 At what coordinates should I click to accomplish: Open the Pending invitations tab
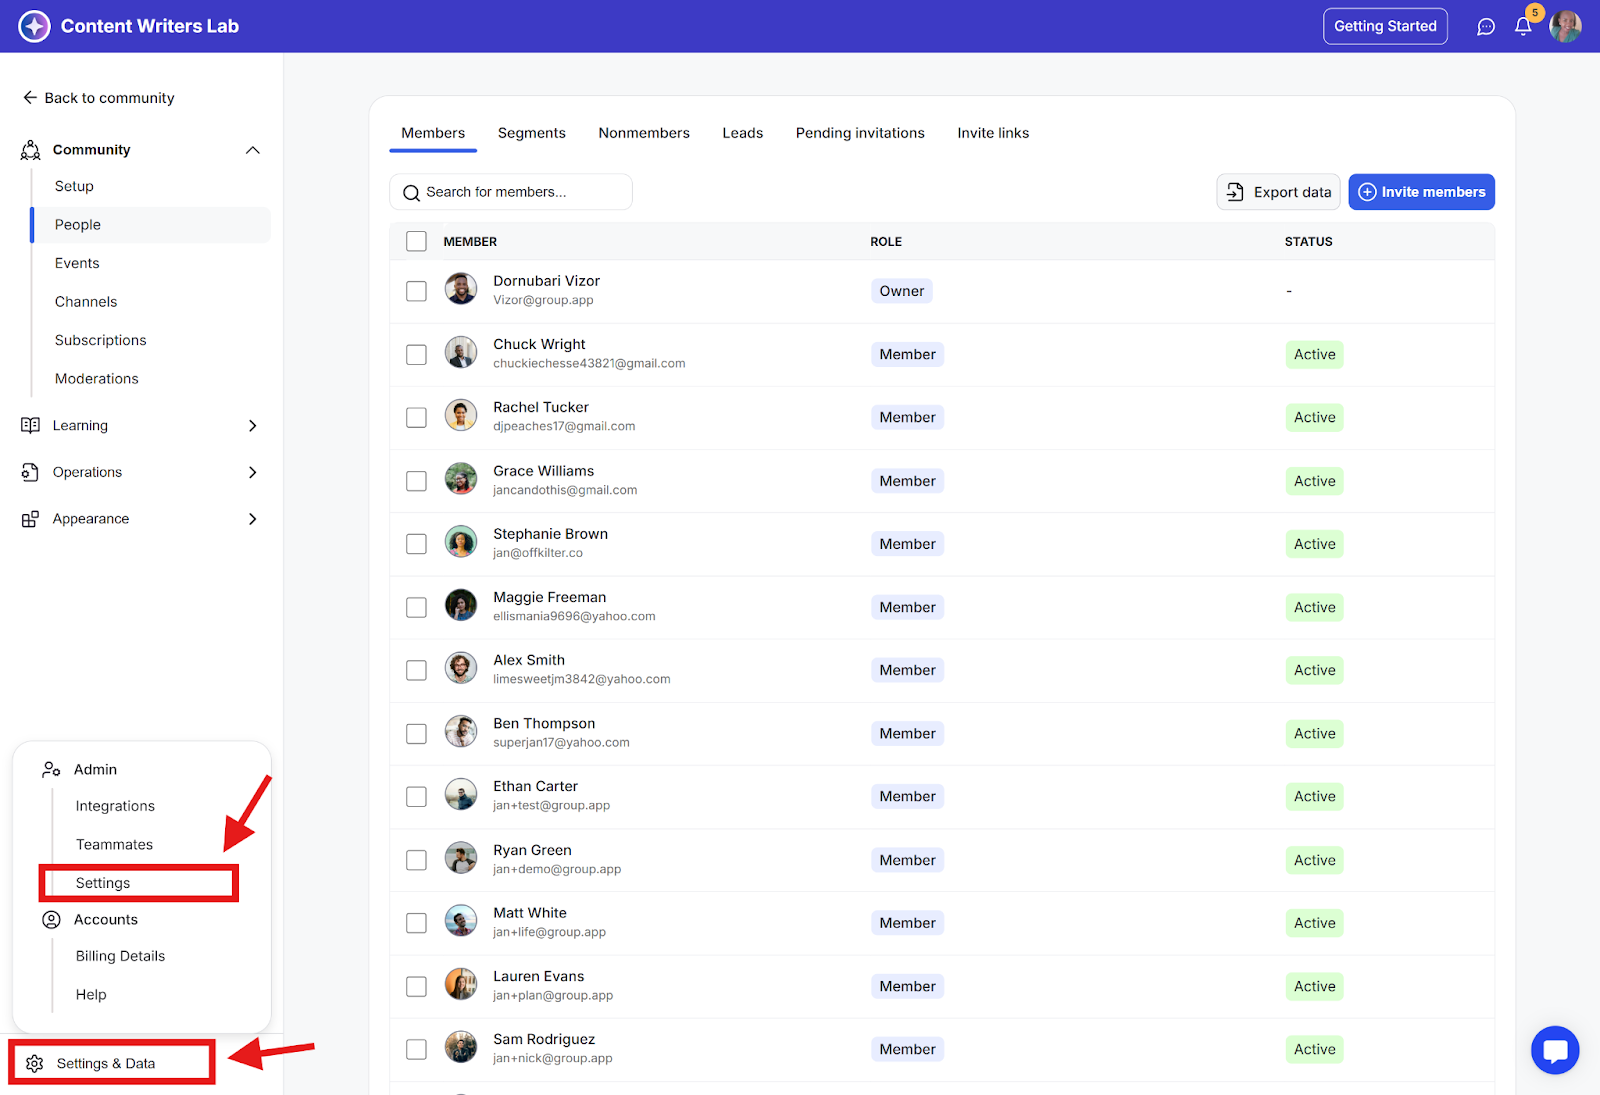pyautogui.click(x=859, y=133)
